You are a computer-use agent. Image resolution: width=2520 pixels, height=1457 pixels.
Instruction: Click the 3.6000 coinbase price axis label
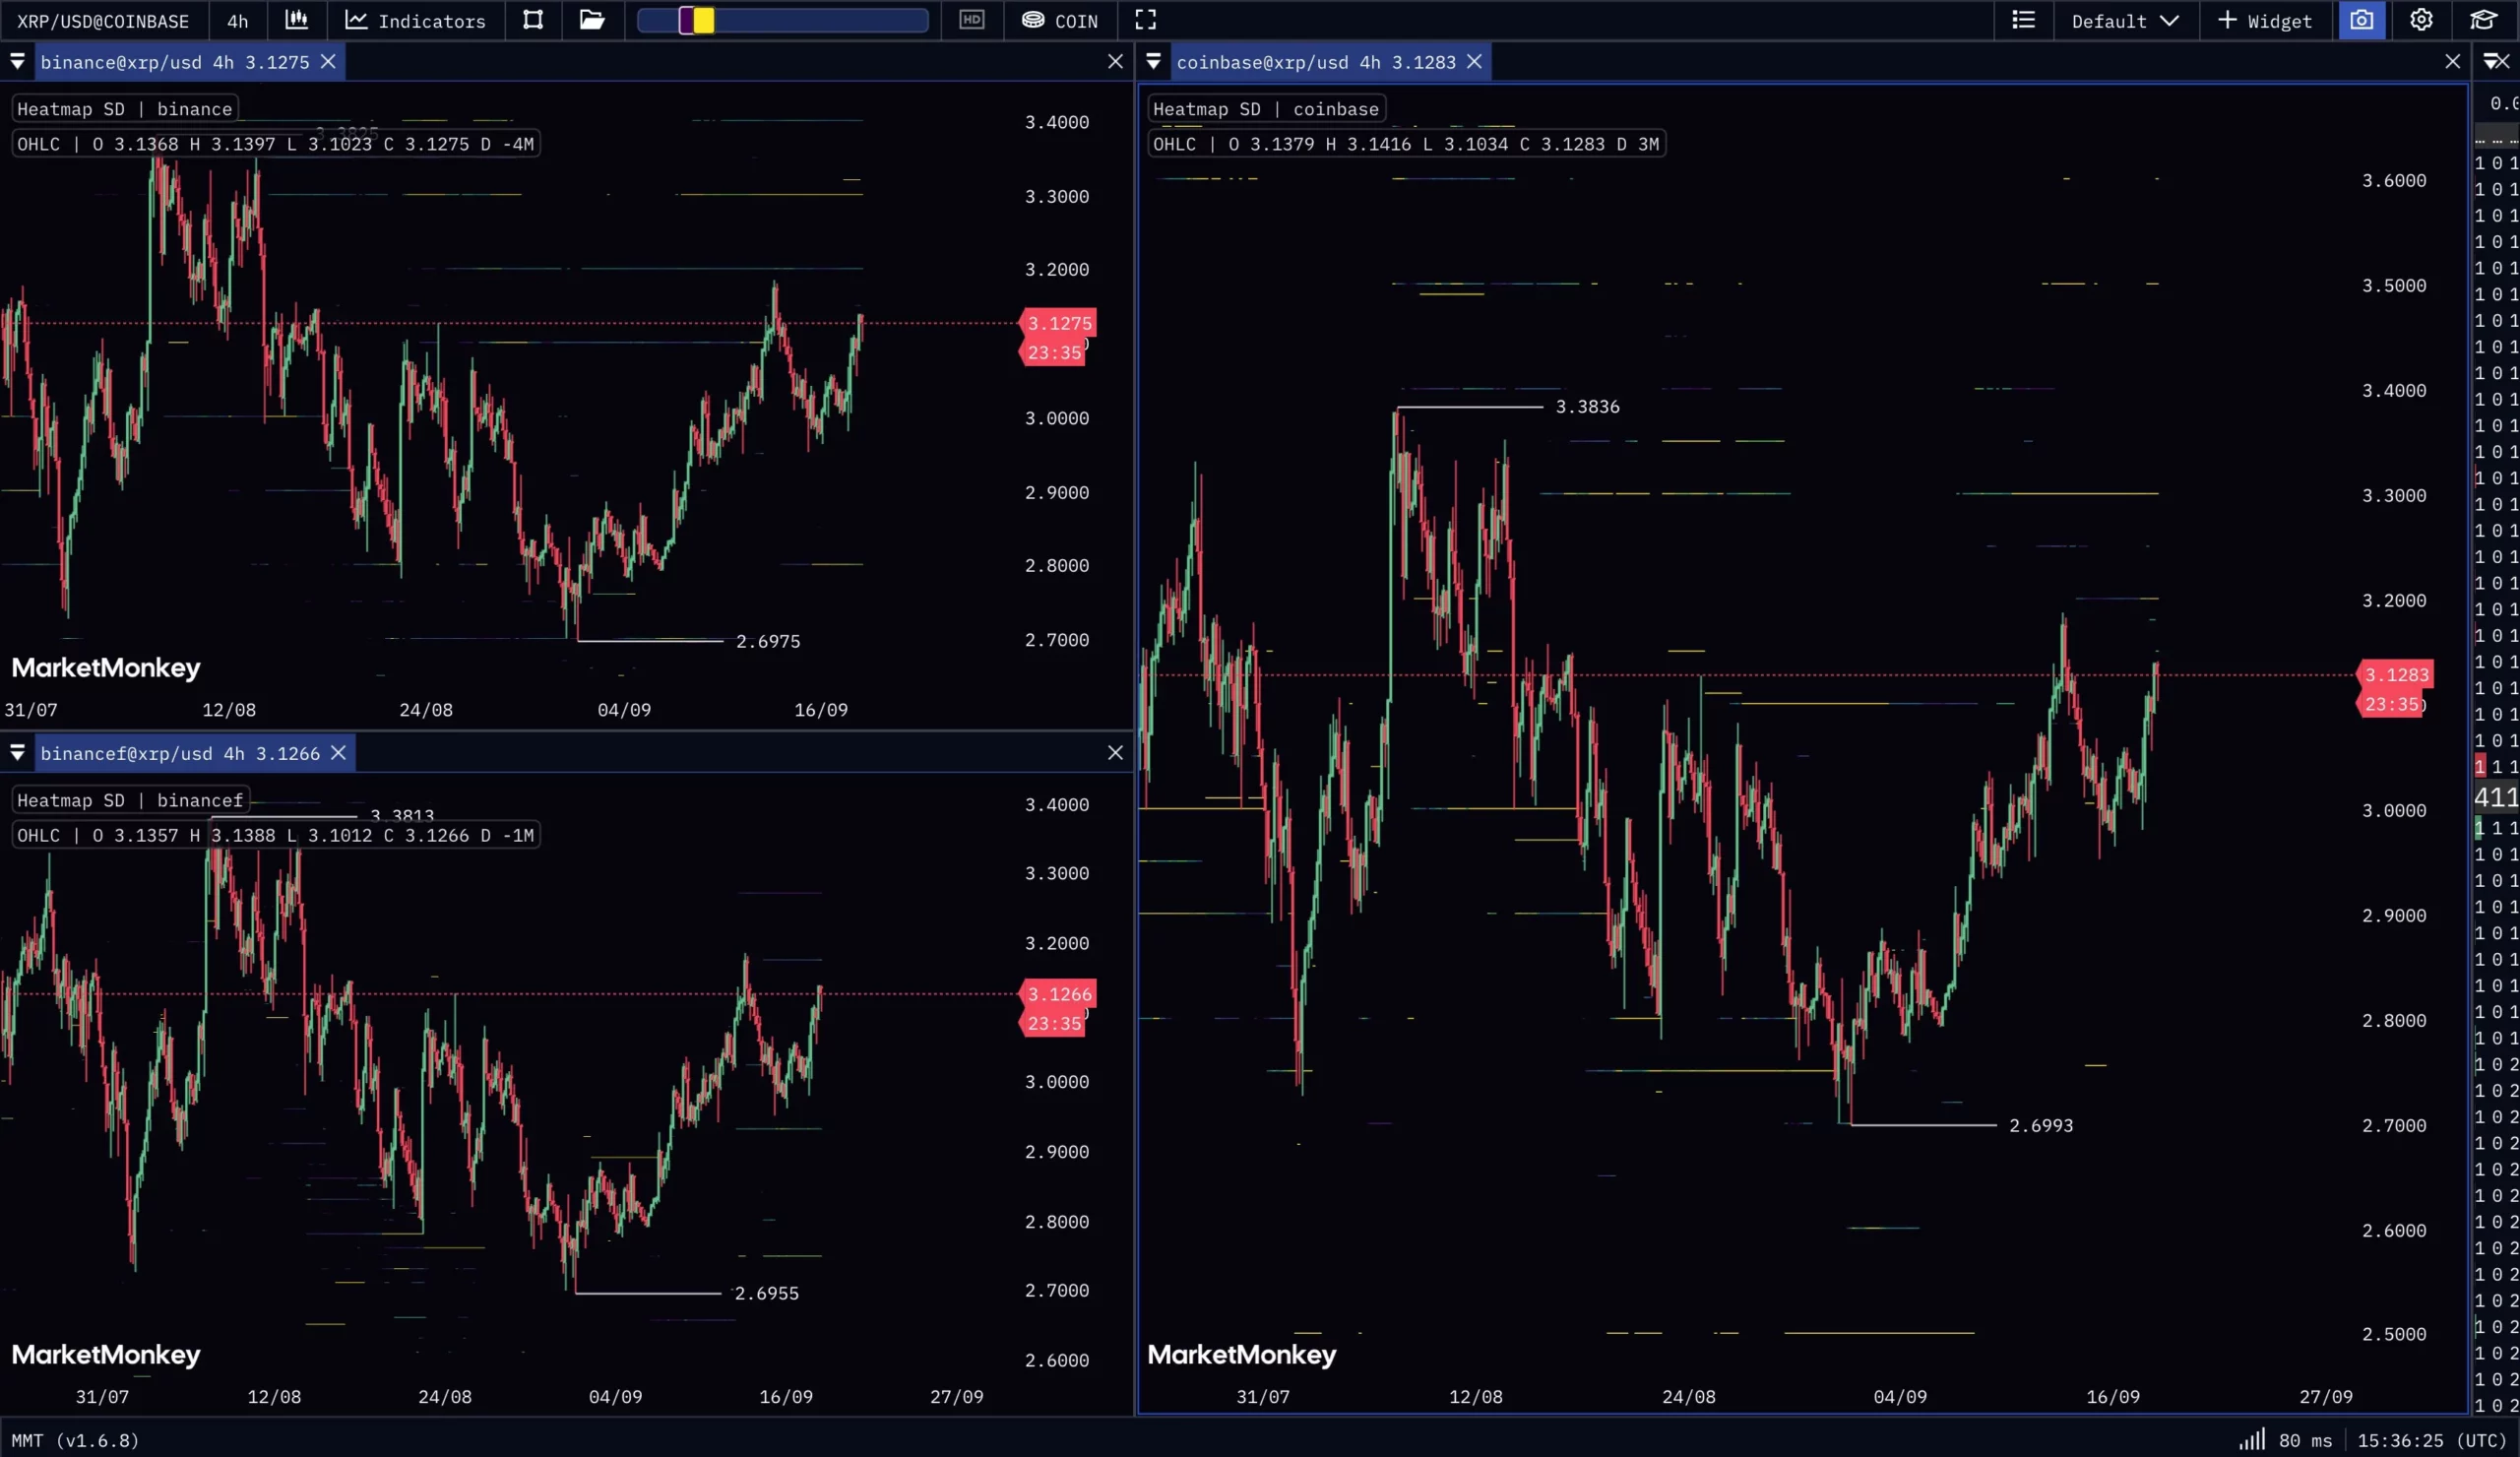tap(2394, 181)
